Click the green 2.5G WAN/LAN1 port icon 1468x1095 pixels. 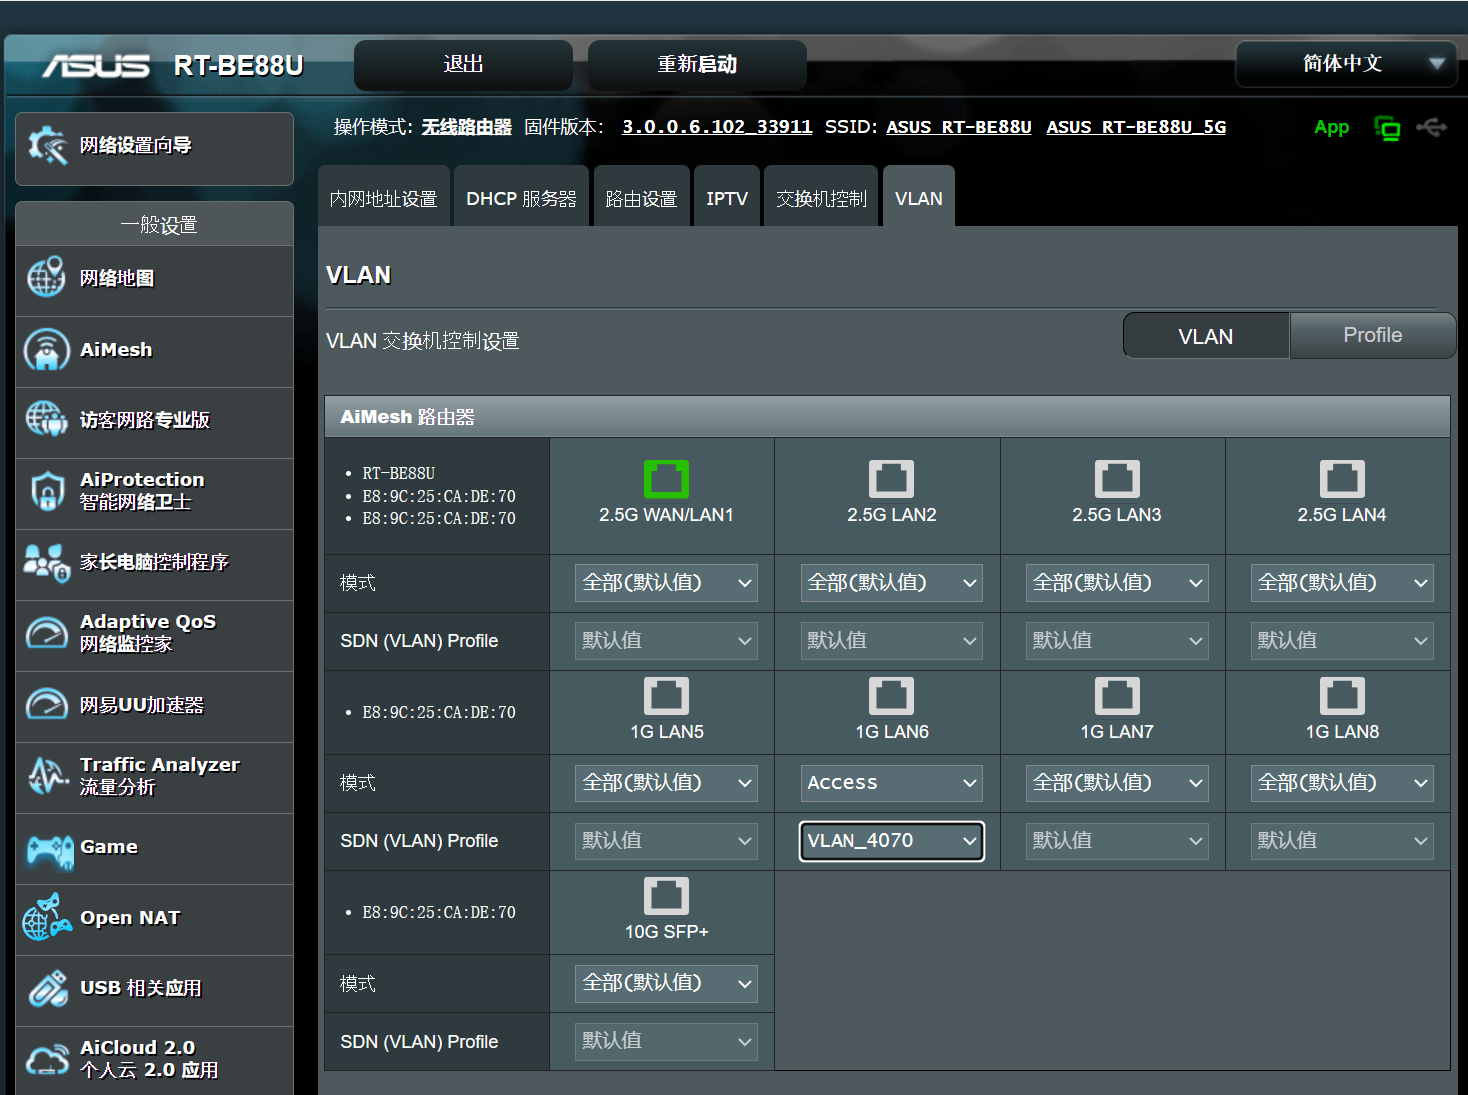(666, 479)
